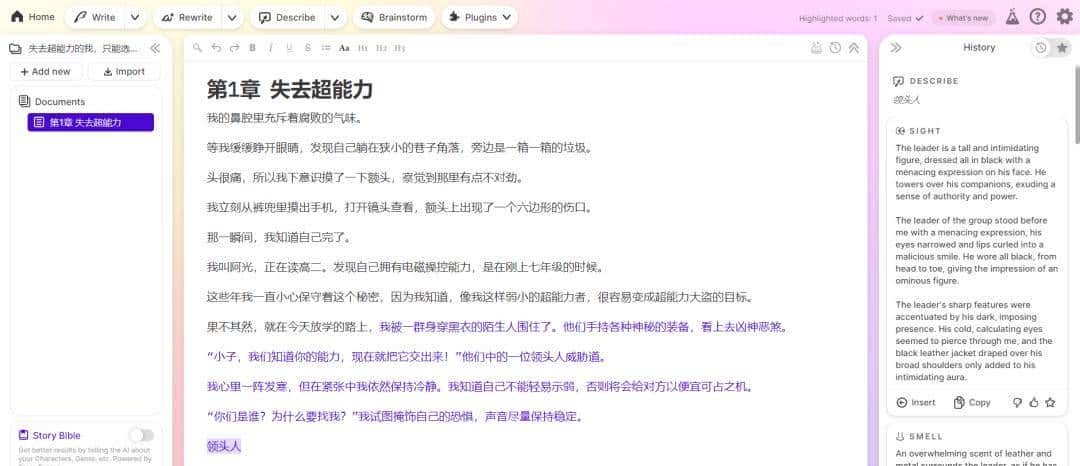Click the Rewrite button

pyautogui.click(x=187, y=18)
